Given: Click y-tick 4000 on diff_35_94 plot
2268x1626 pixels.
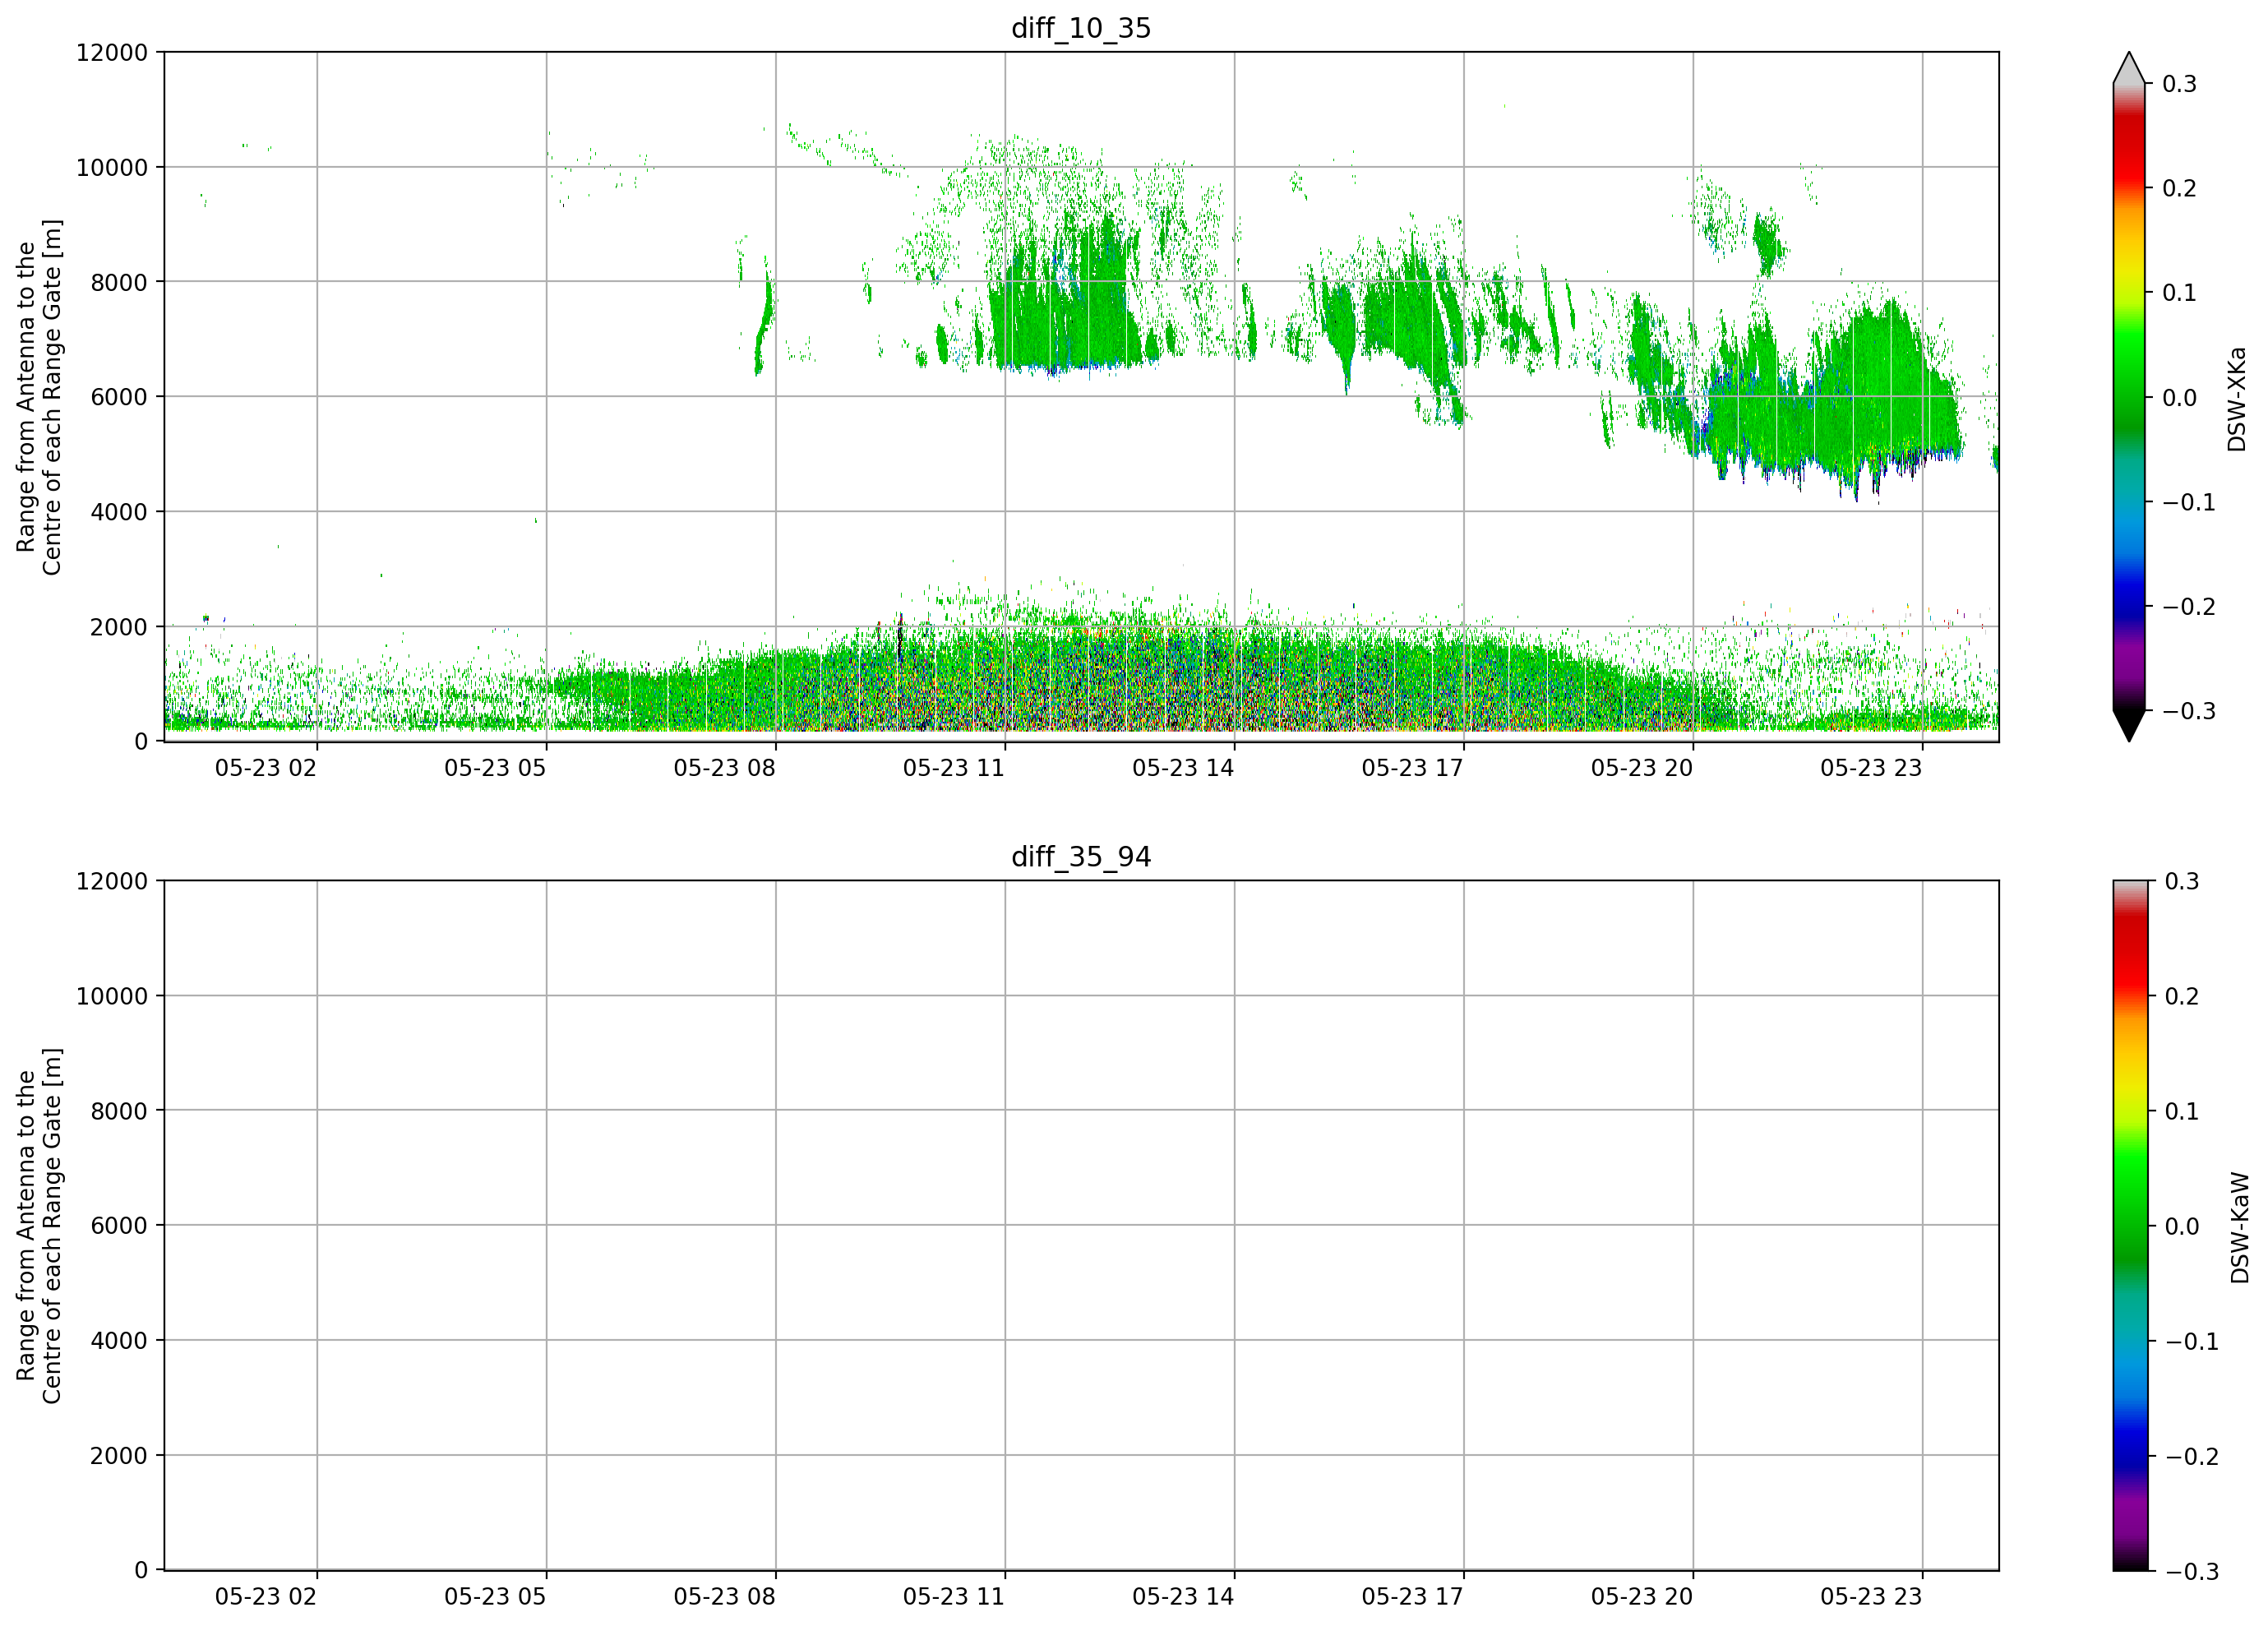Looking at the screenshot, I should pyautogui.click(x=119, y=1341).
